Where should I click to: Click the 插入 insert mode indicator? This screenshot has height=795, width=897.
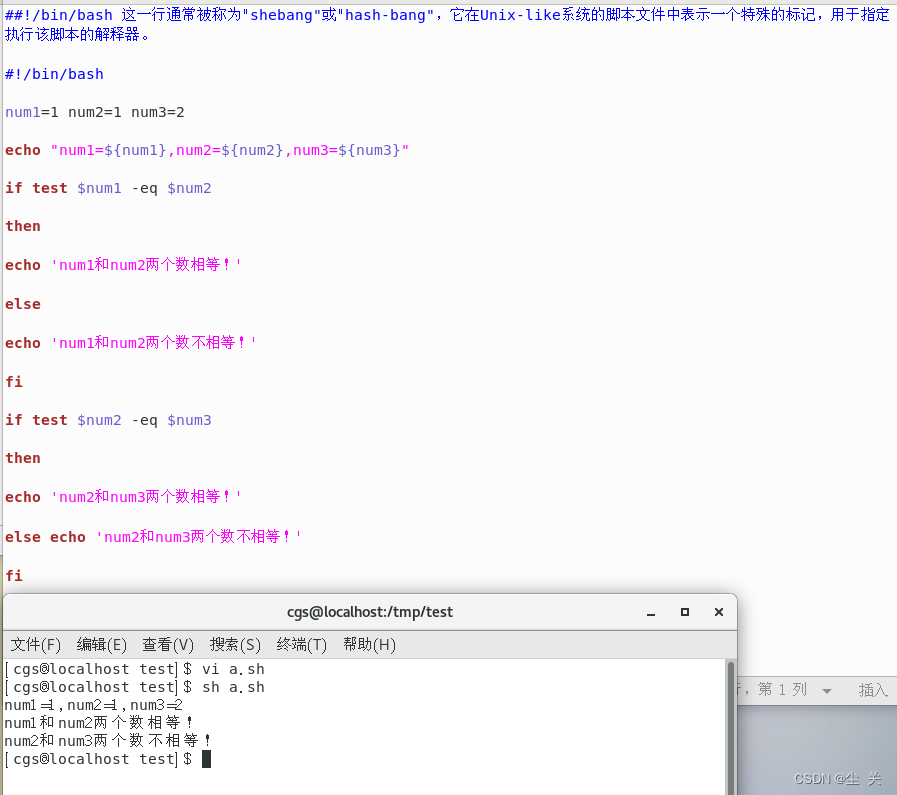[873, 690]
